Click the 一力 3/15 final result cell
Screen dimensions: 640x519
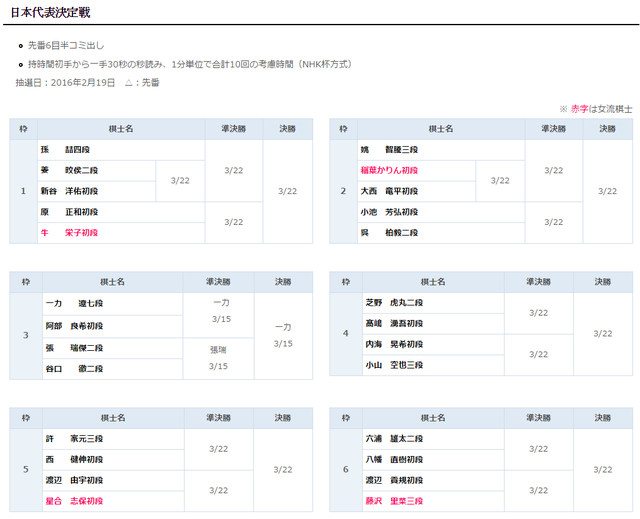tap(284, 335)
